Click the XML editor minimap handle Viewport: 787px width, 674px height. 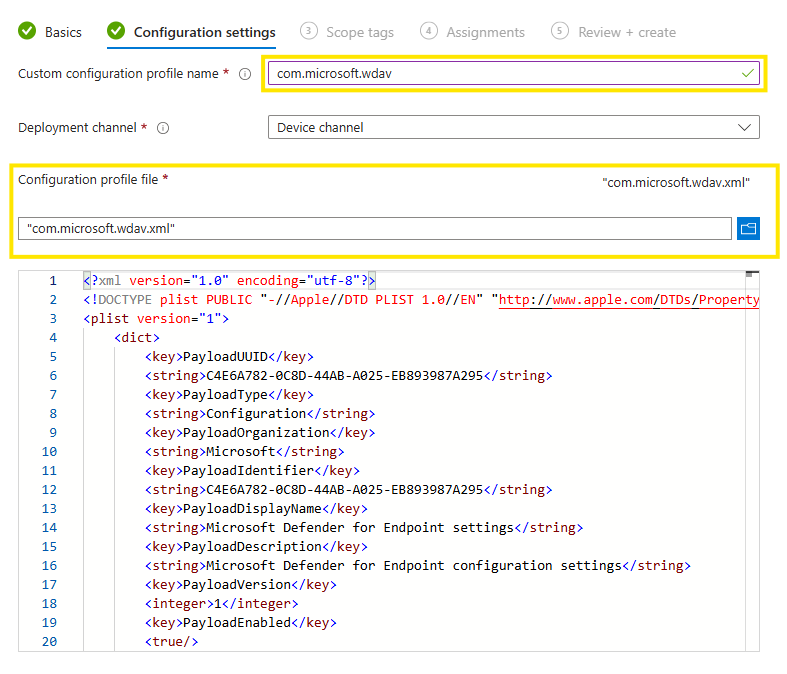[x=752, y=274]
